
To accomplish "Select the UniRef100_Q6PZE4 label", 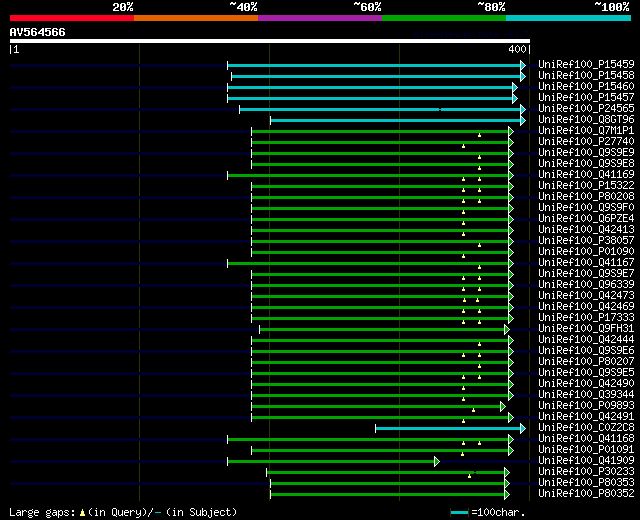I will point(586,218).
